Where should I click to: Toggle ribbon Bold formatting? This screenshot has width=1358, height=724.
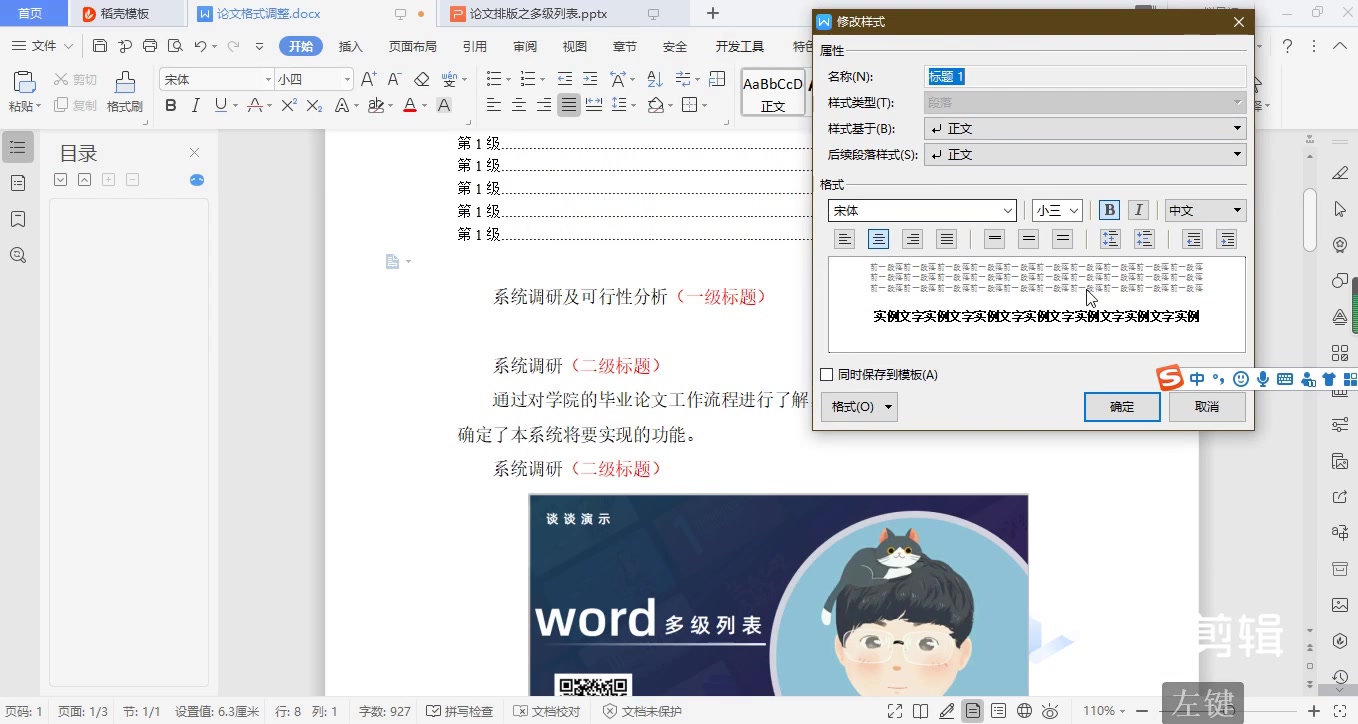(171, 105)
